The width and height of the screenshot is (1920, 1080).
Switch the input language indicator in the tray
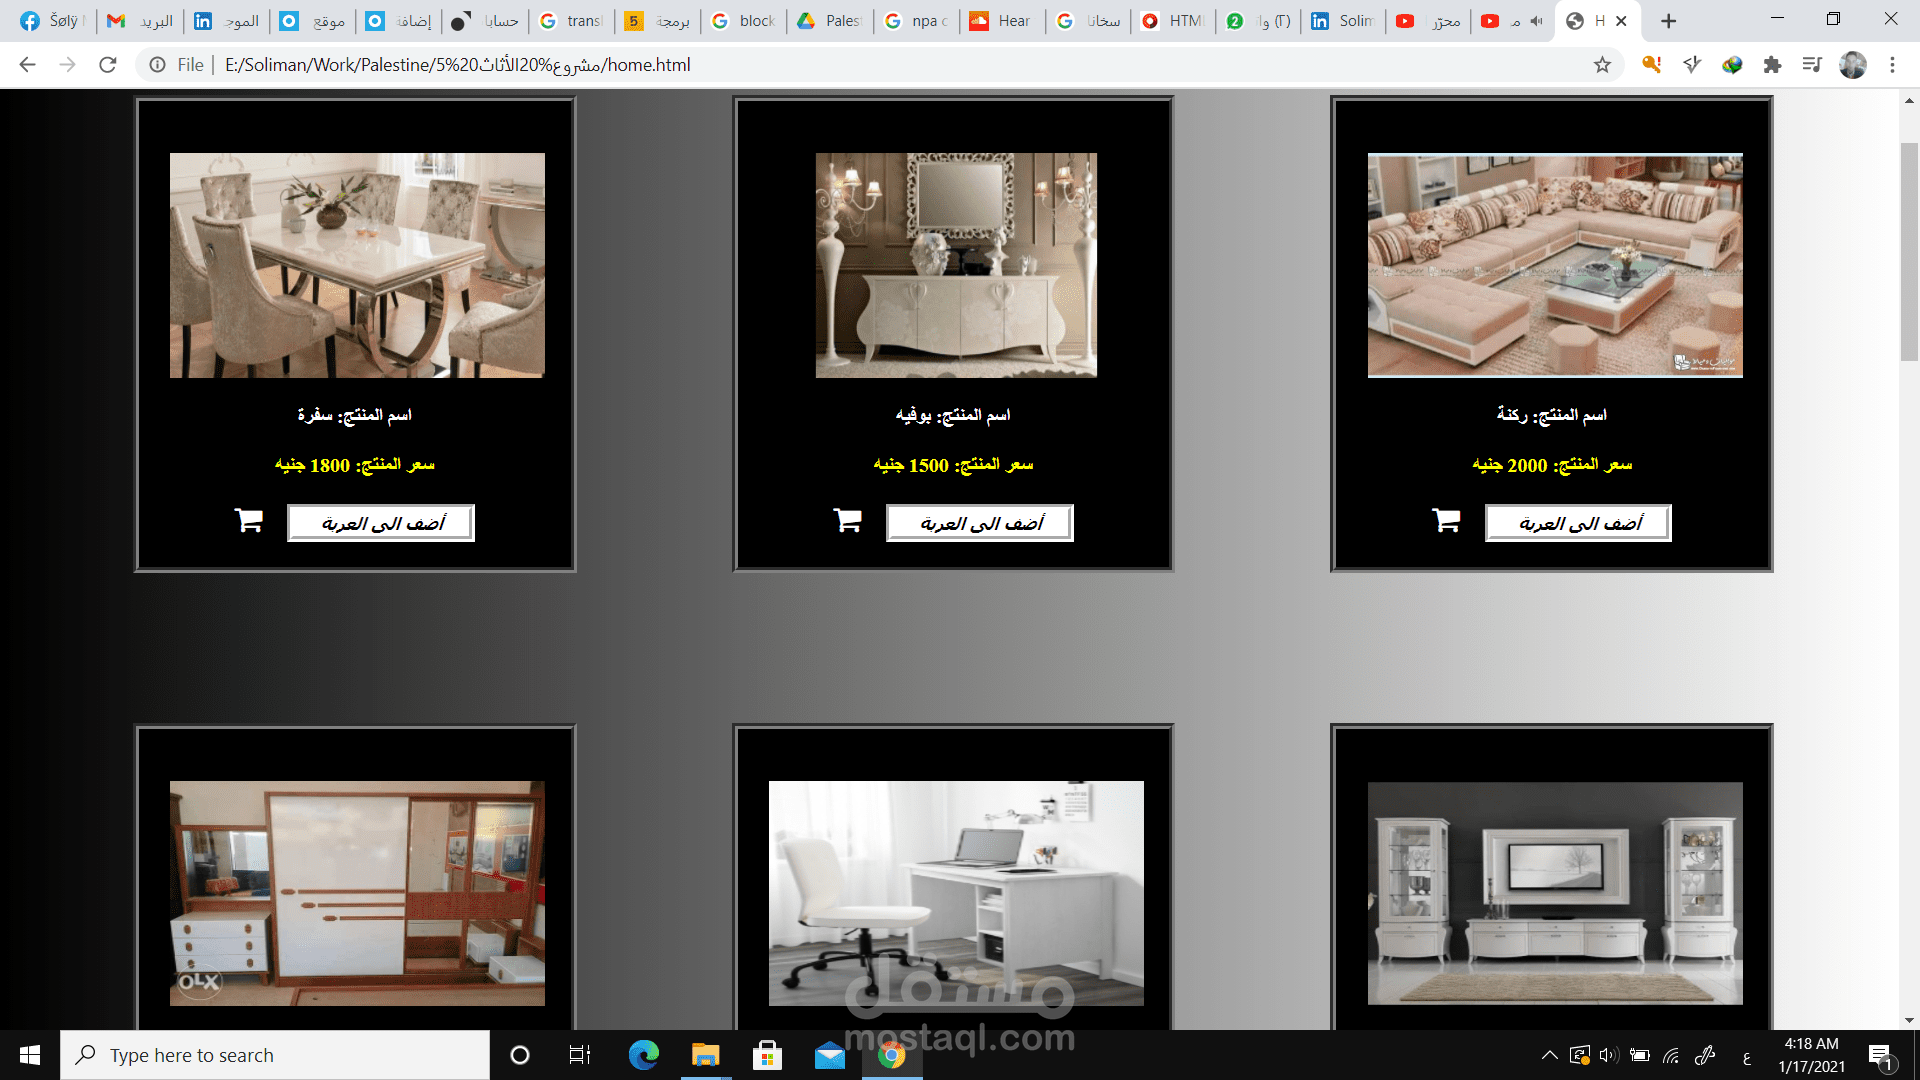[1746, 1056]
